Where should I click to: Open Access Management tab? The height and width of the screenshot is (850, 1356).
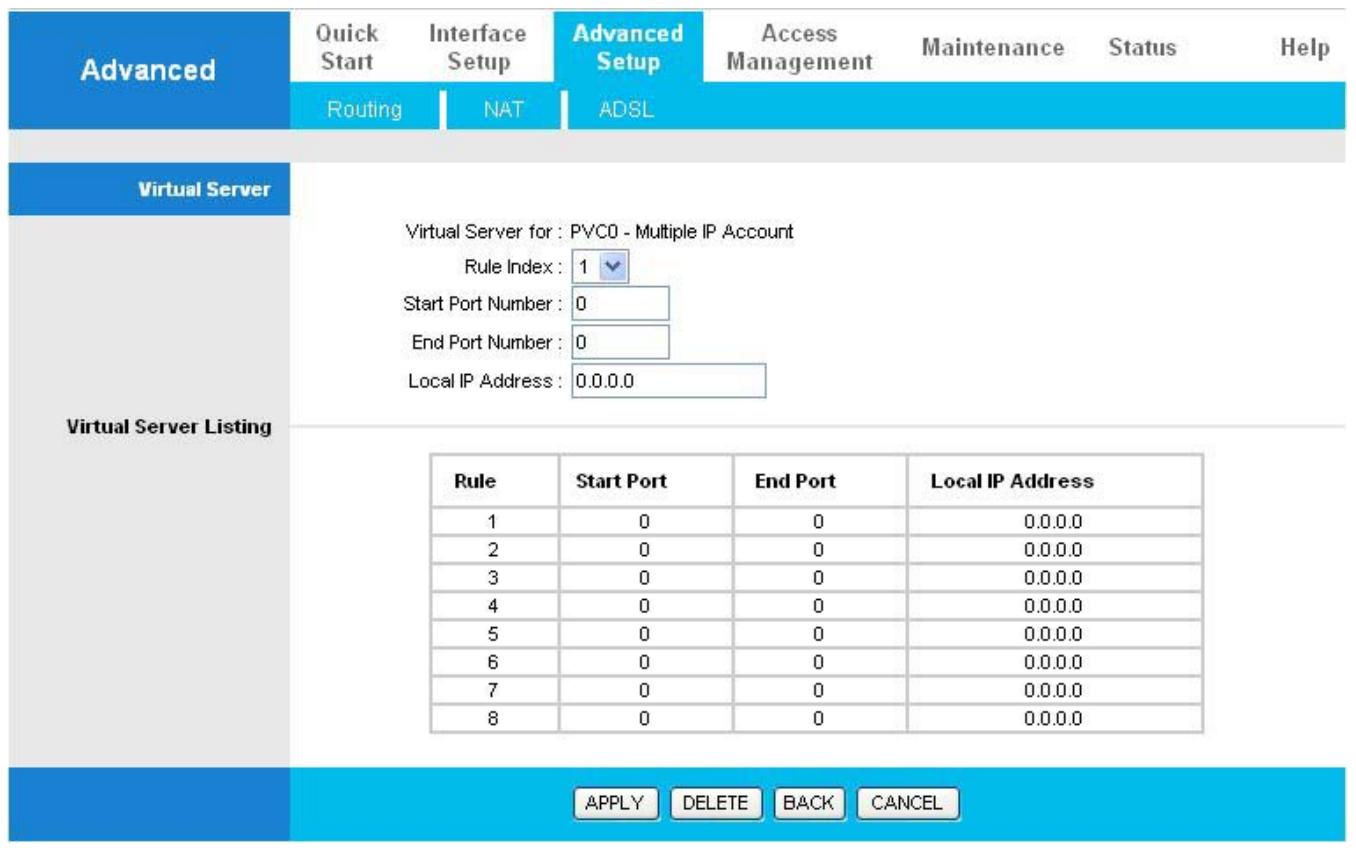799,47
